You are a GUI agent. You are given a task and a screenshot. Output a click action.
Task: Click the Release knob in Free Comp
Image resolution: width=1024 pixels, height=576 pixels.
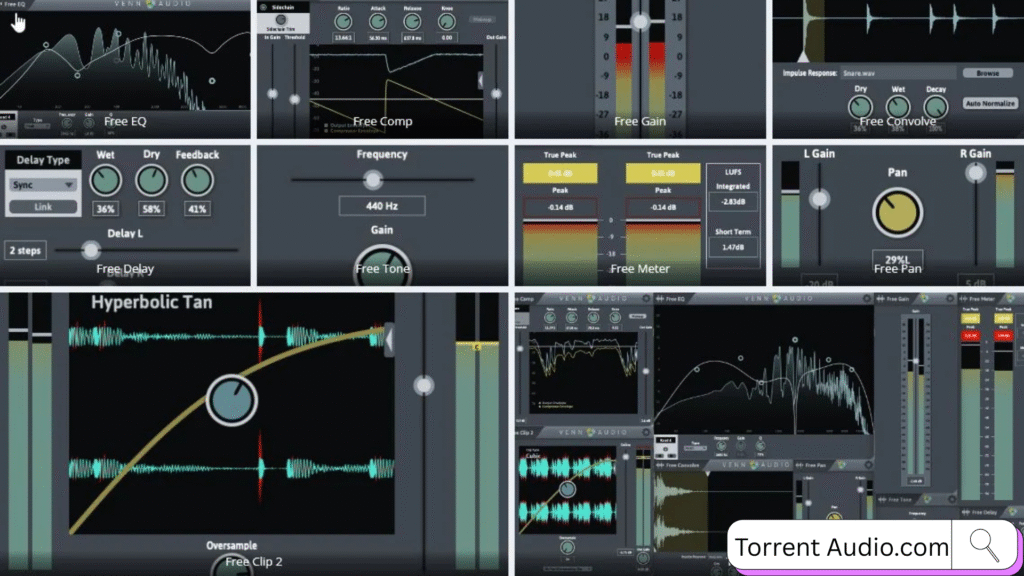[414, 22]
